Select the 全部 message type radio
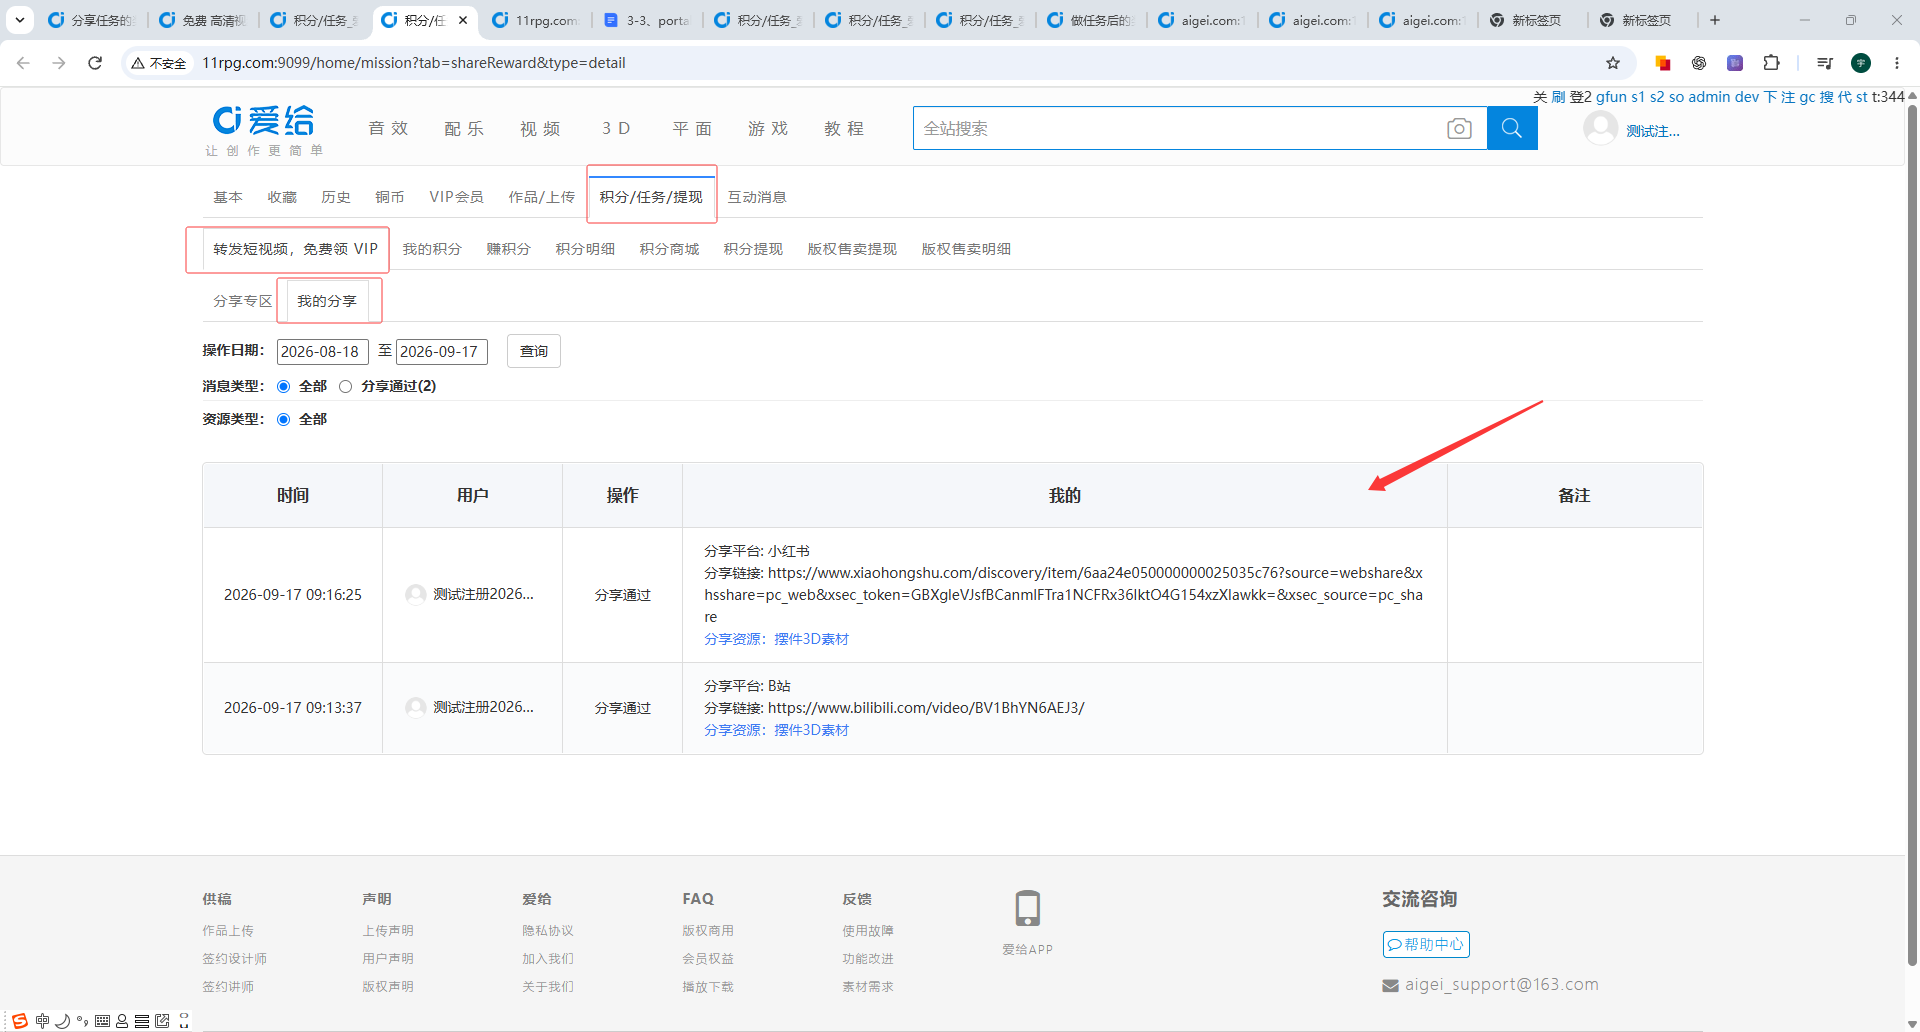 284,386
